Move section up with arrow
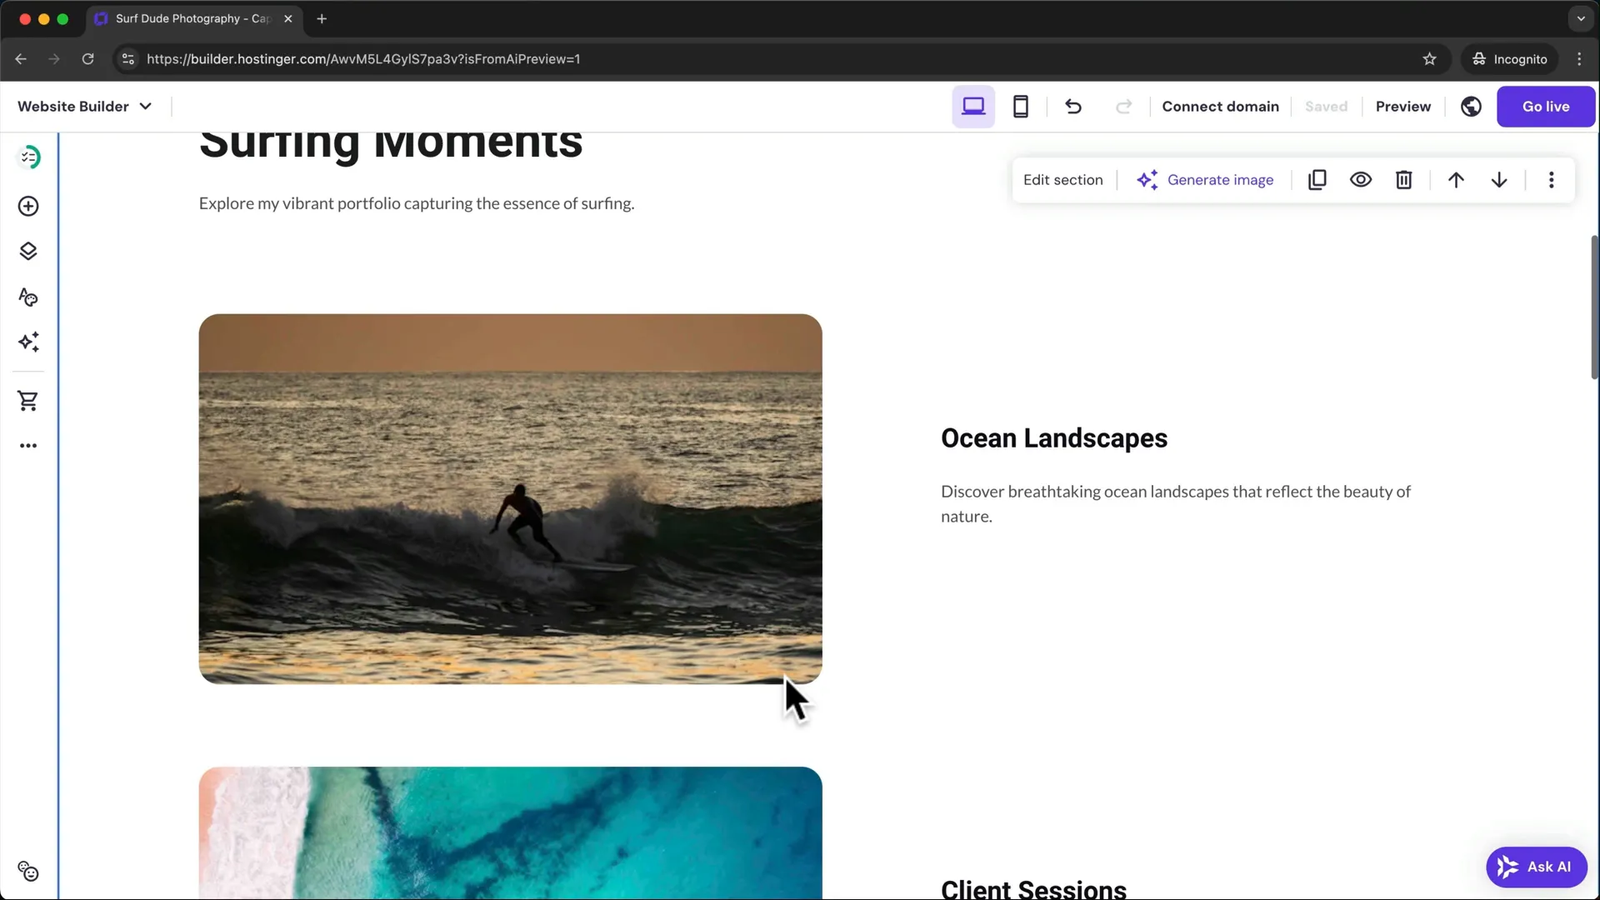 click(1456, 180)
